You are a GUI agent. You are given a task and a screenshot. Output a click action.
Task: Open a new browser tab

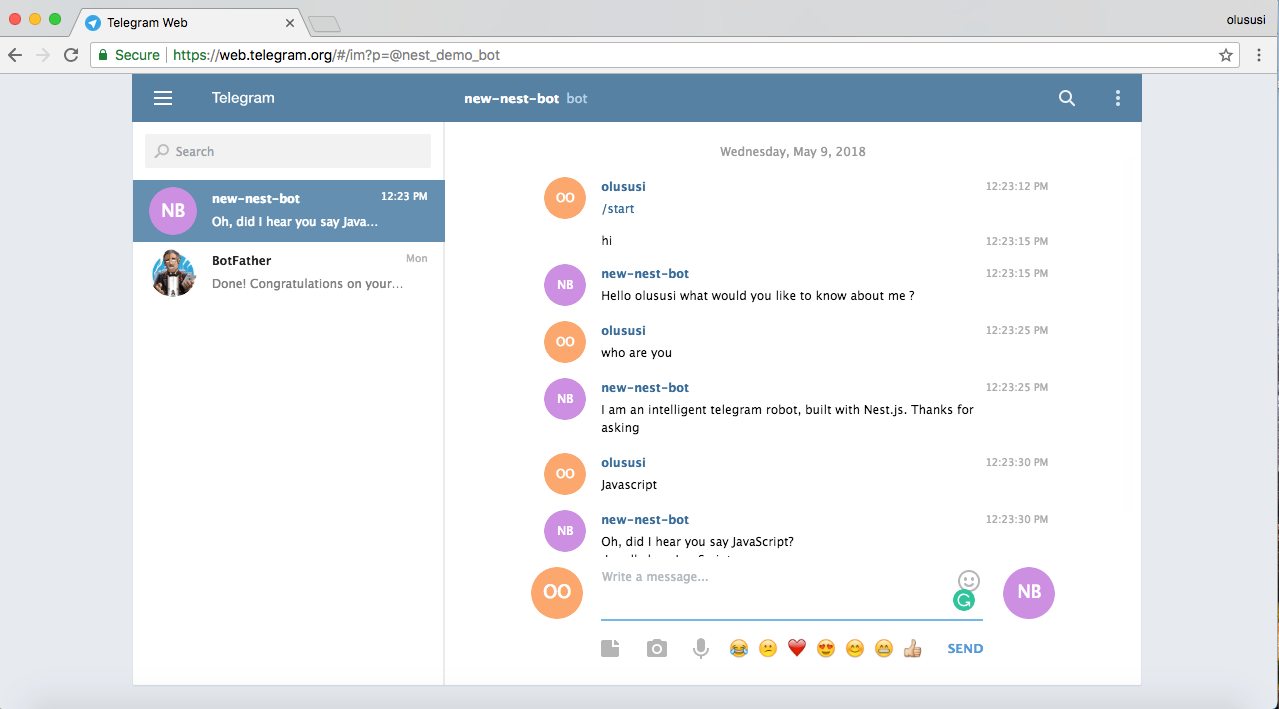[x=324, y=23]
